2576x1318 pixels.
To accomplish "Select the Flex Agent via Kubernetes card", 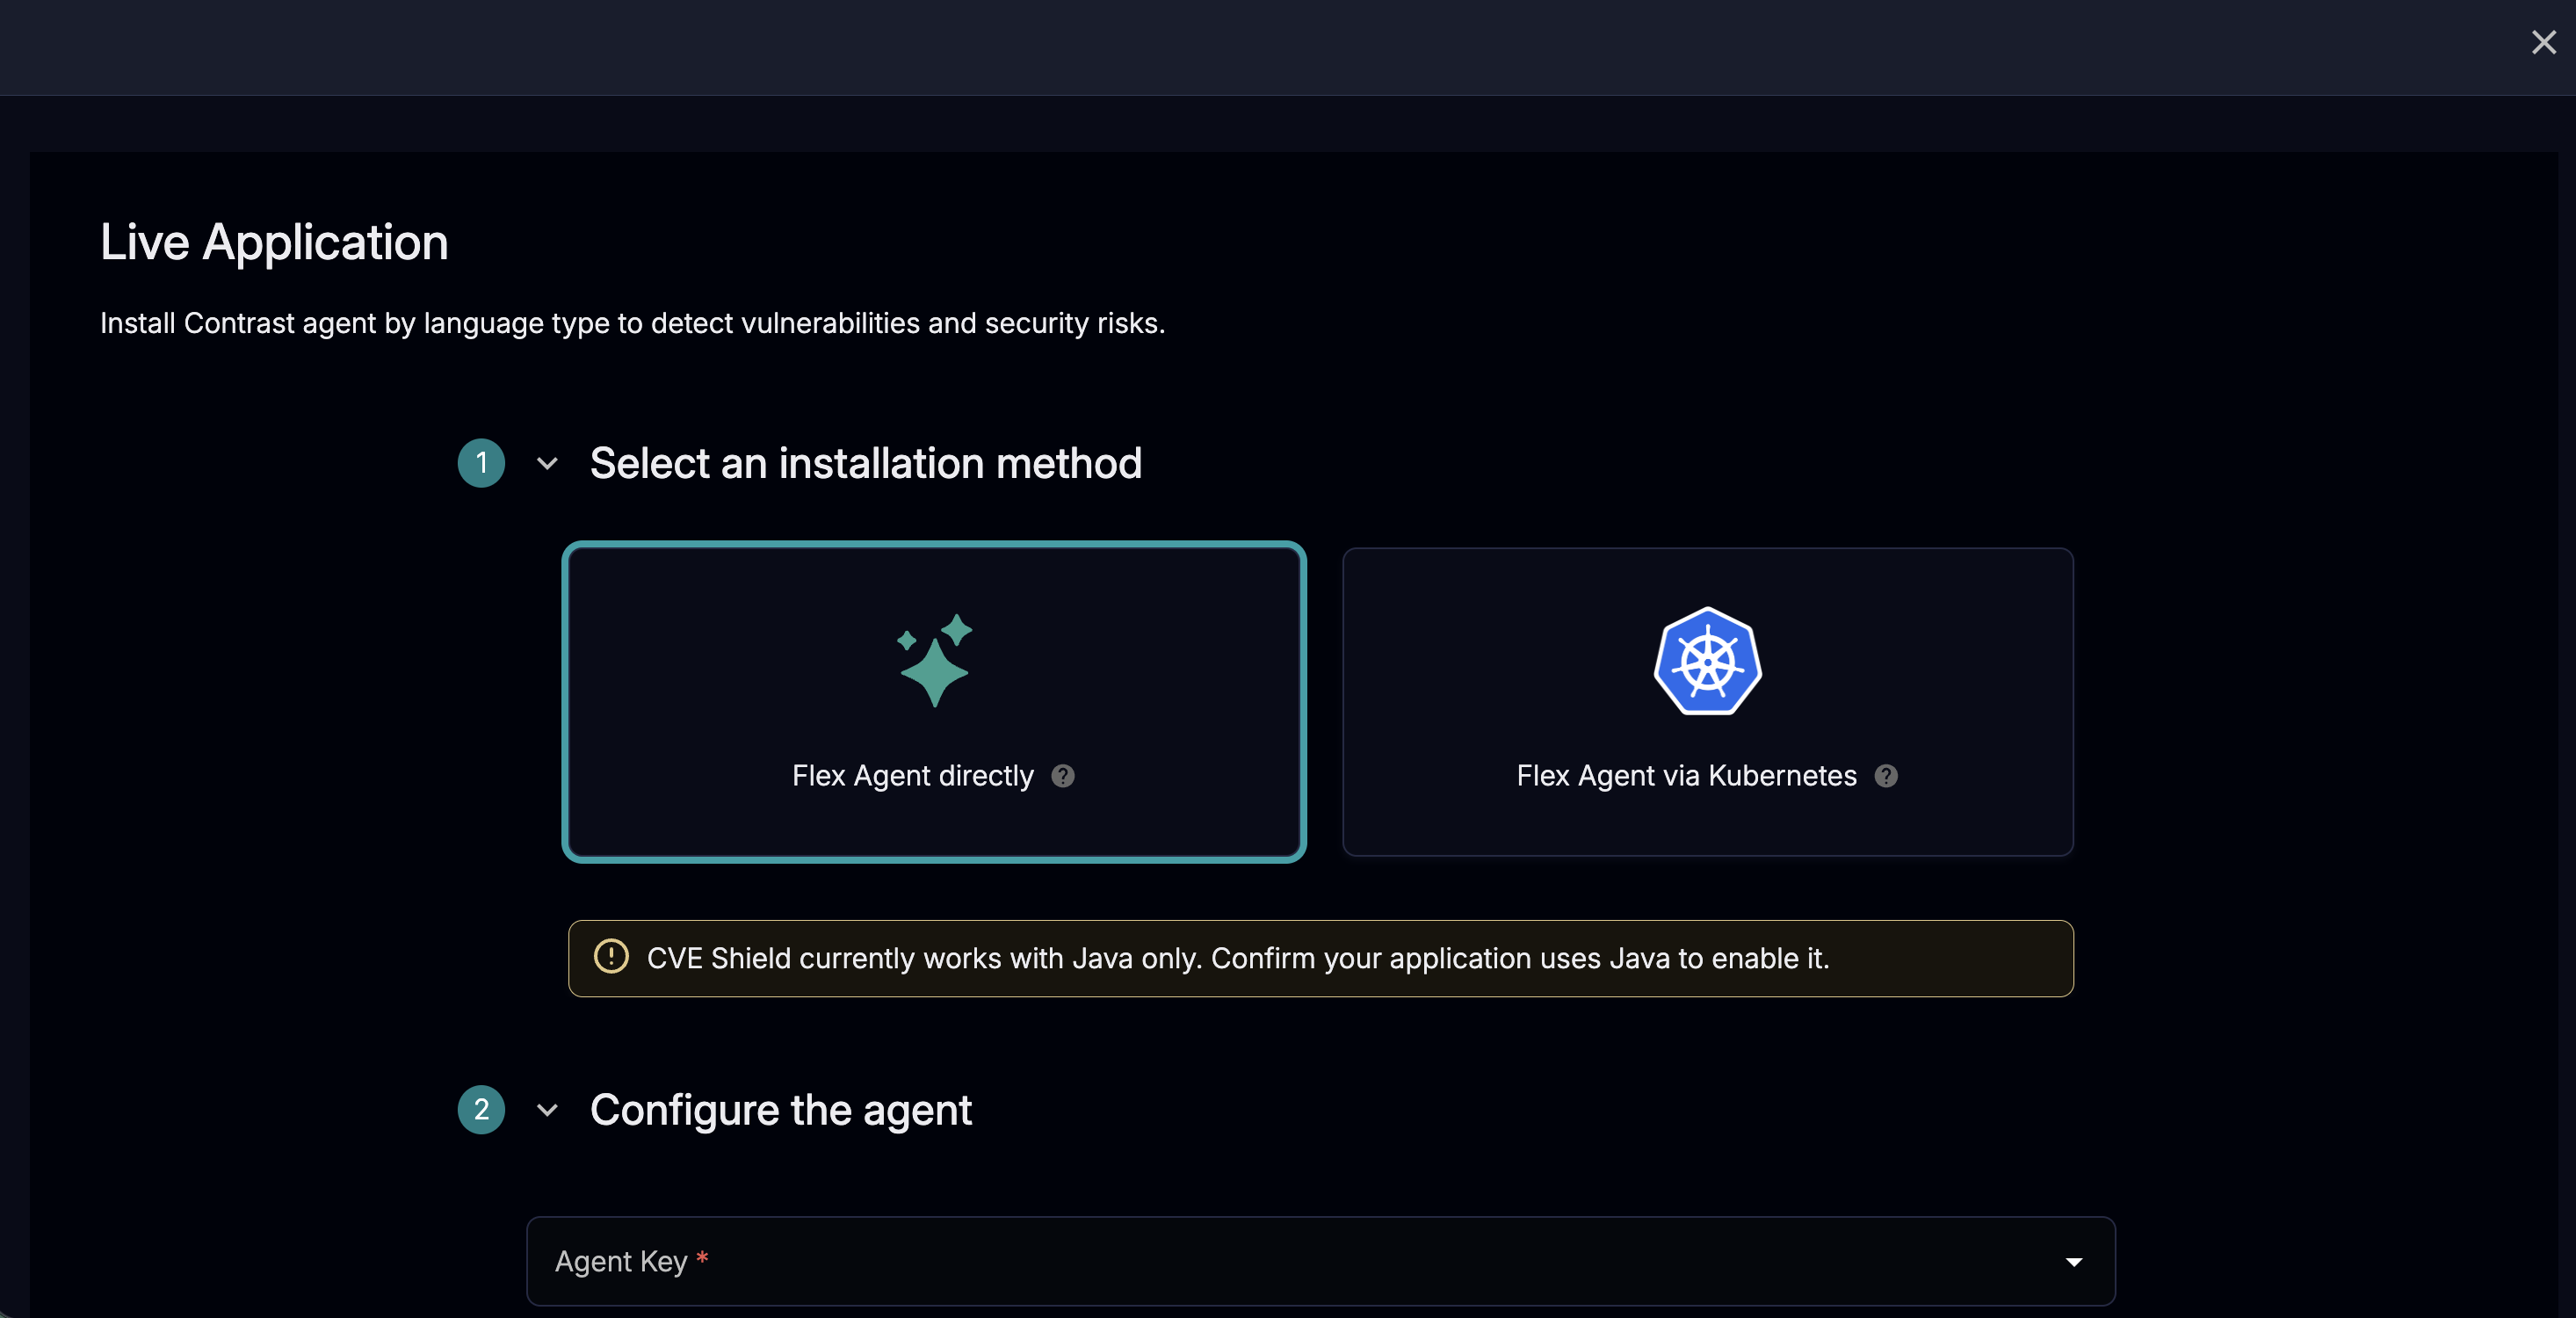I will [x=1707, y=701].
